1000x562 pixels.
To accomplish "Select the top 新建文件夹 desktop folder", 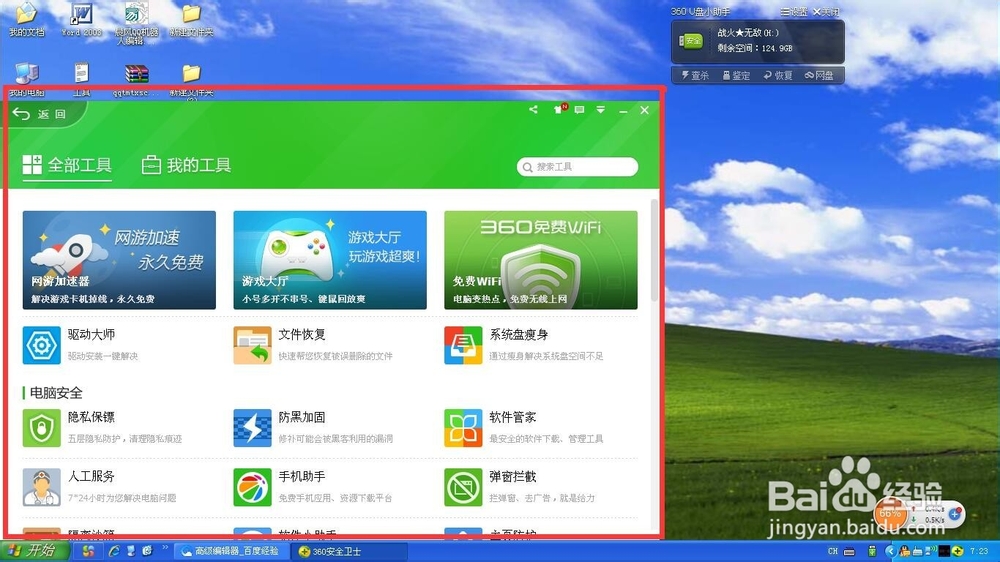I will 191,20.
